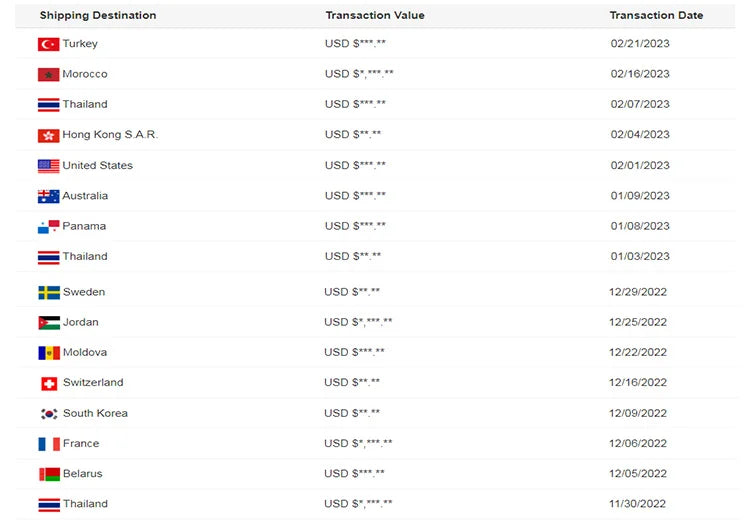Image resolution: width=750 pixels, height=529 pixels.
Task: Click the Transaction Value column header
Action: (375, 16)
